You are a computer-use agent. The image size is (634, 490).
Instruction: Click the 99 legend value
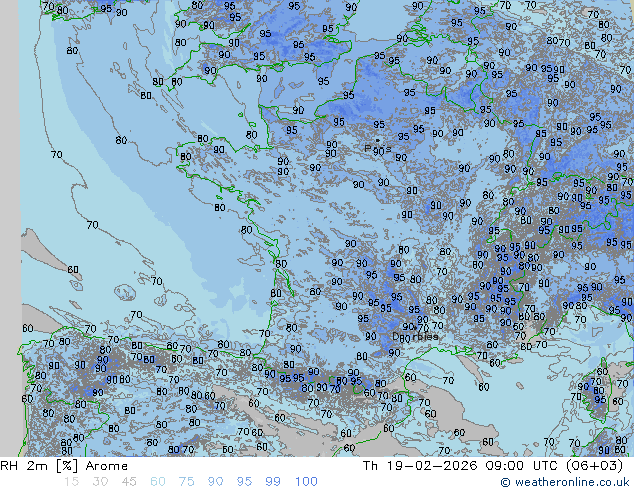(x=274, y=482)
